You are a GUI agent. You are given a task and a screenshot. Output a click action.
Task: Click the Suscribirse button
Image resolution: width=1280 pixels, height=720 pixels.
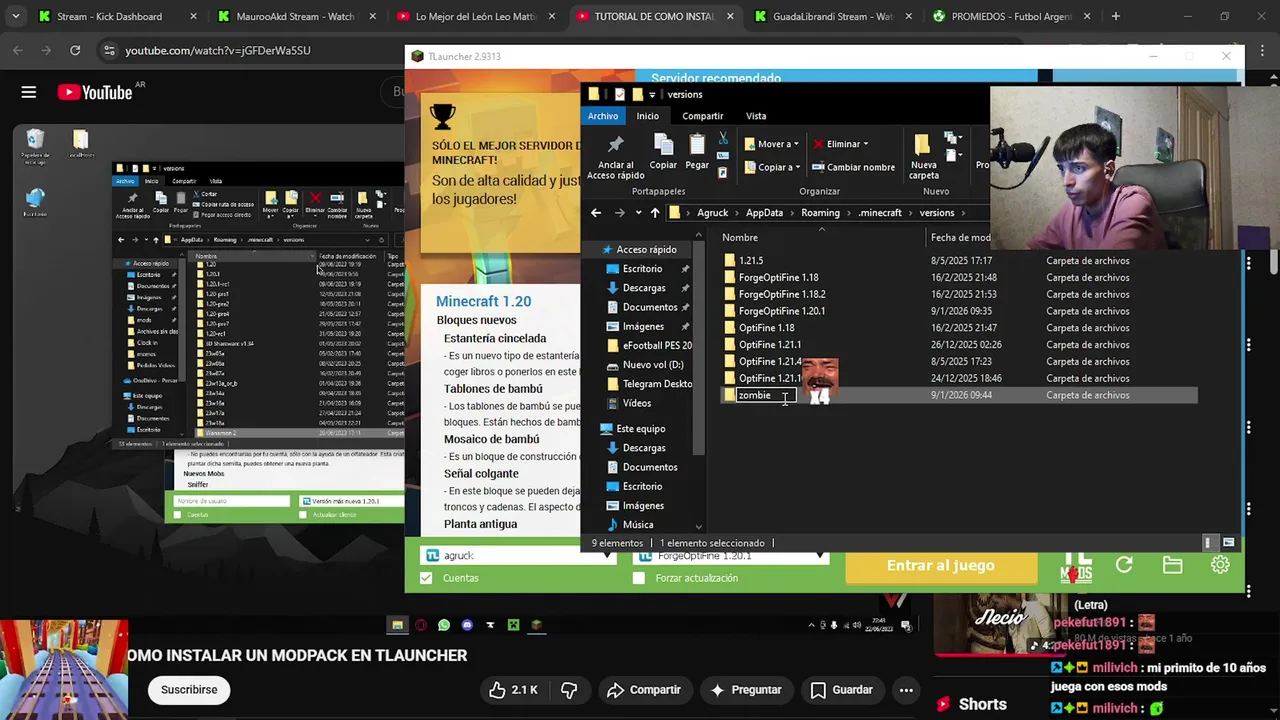click(189, 690)
